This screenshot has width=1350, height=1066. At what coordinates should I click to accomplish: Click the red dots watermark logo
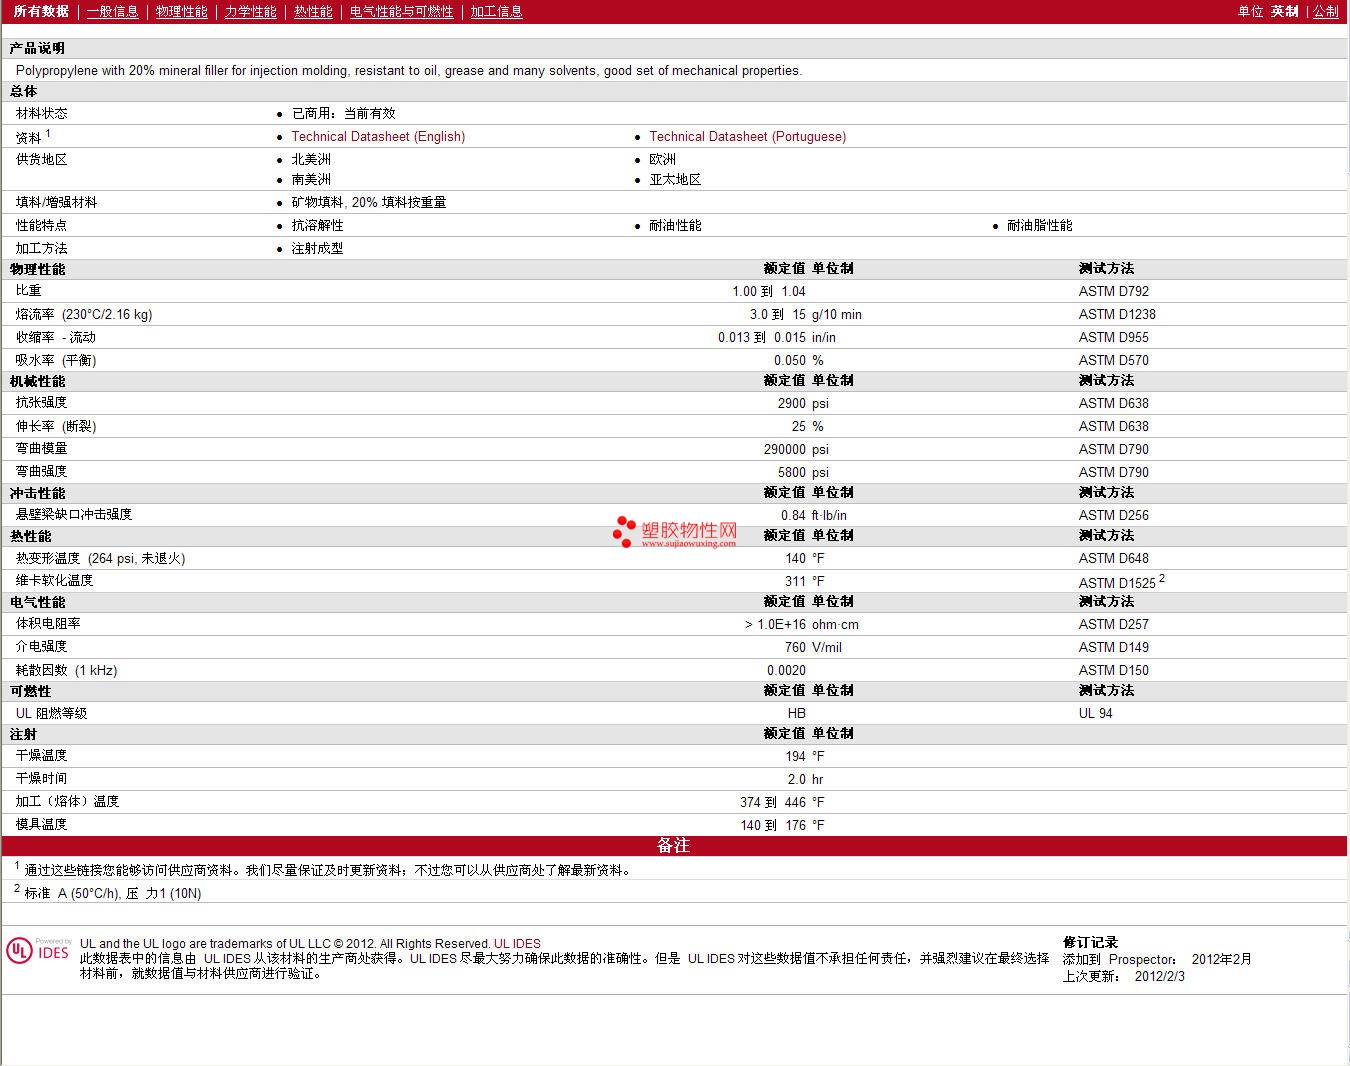point(625,530)
